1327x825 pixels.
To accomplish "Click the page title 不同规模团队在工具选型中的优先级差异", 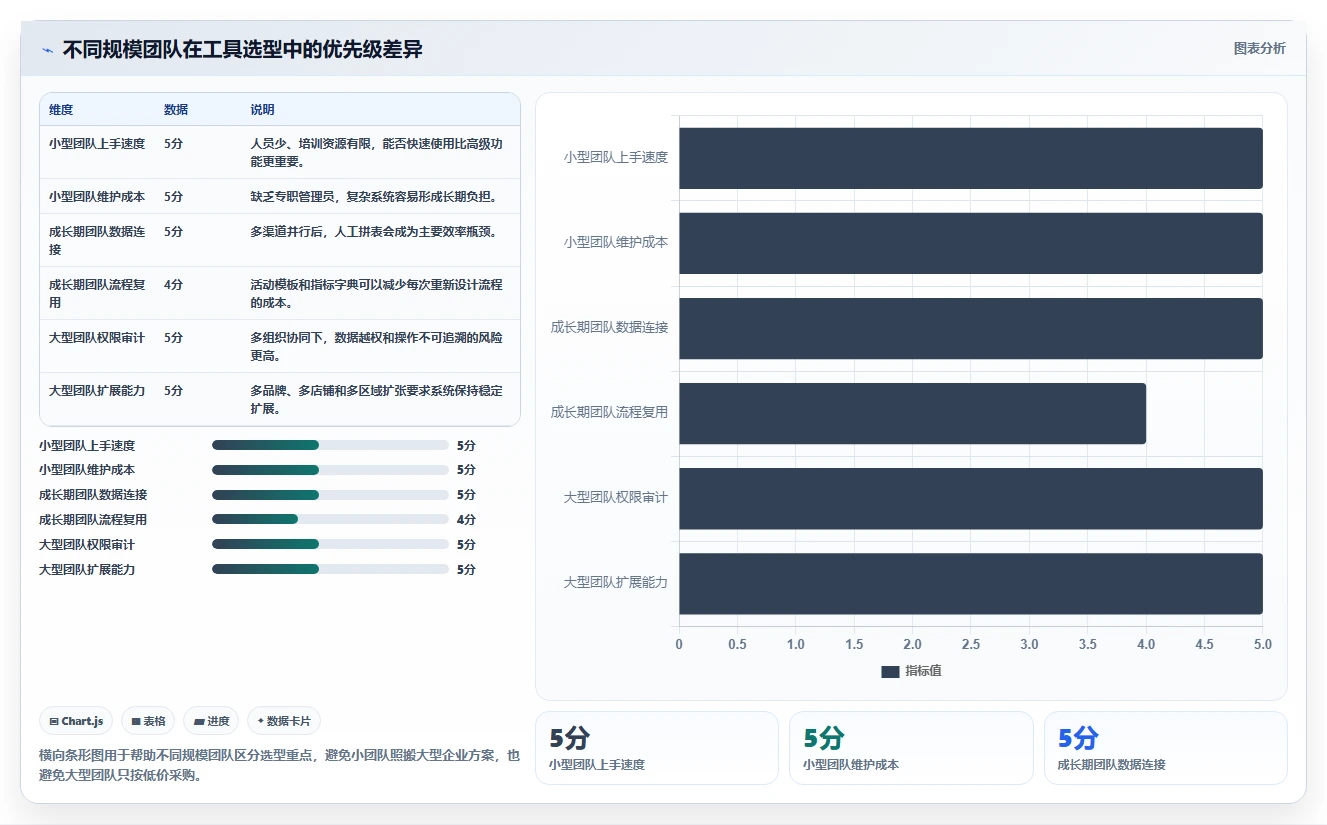I will (x=243, y=49).
